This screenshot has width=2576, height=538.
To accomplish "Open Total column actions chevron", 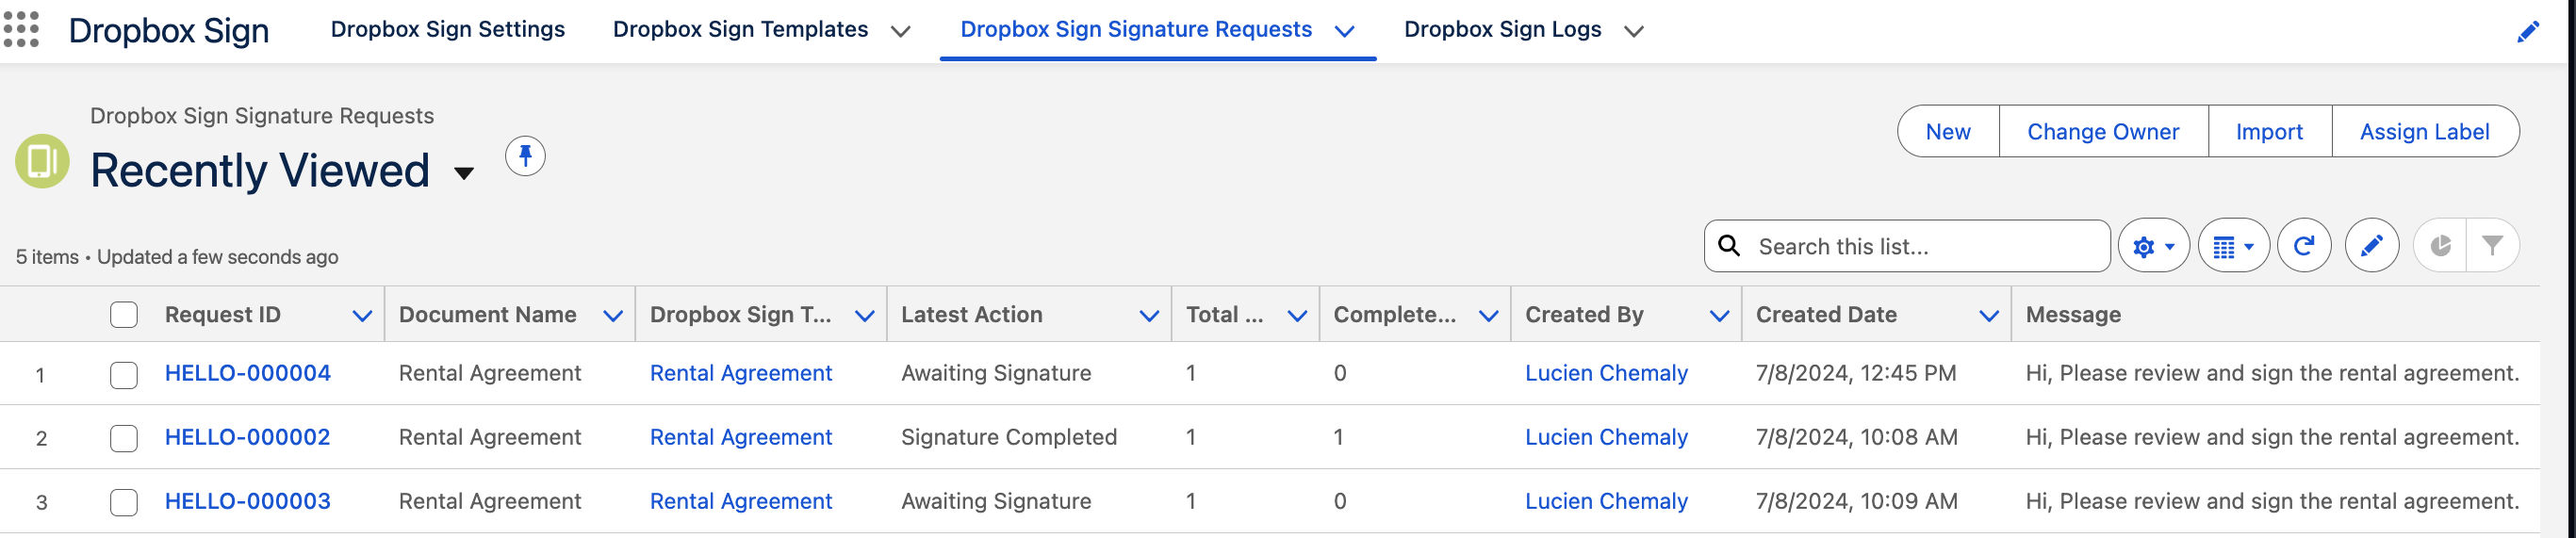I will 1297,316.
